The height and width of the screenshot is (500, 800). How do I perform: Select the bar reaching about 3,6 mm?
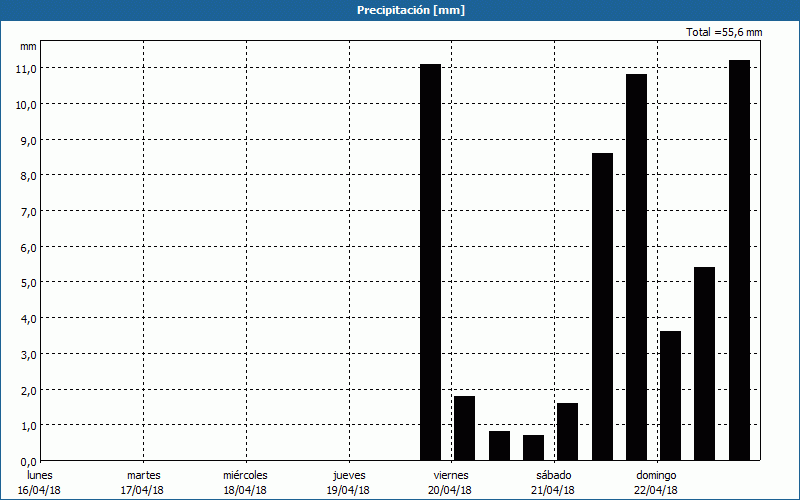click(670, 395)
